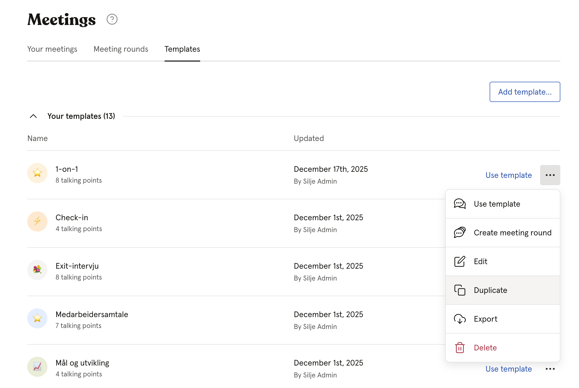Select Duplicate in the context menu
The width and height of the screenshot is (579, 388).
point(503,290)
